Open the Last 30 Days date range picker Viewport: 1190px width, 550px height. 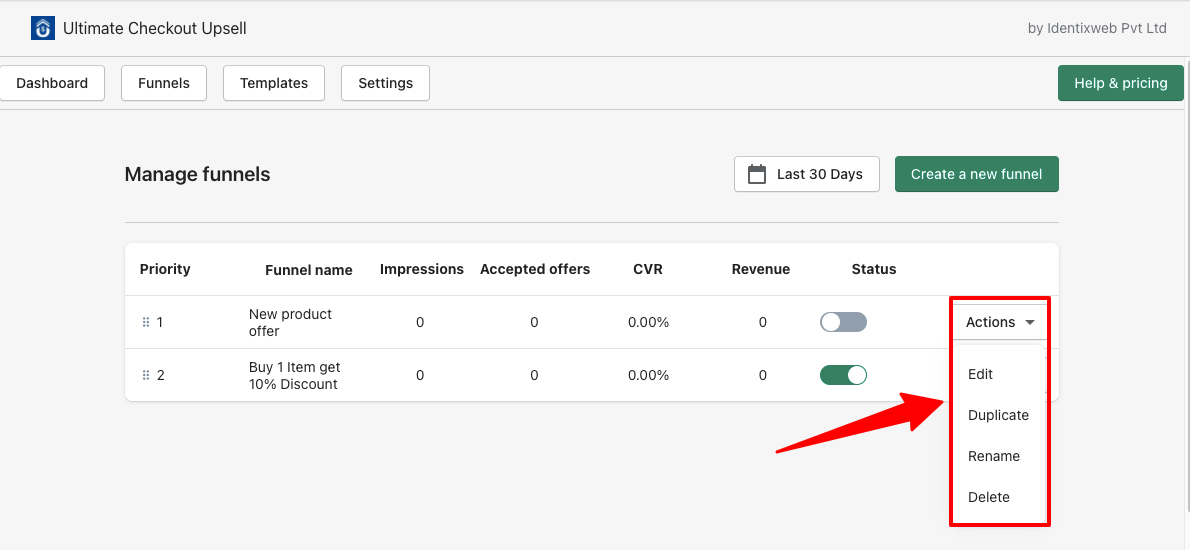[806, 174]
